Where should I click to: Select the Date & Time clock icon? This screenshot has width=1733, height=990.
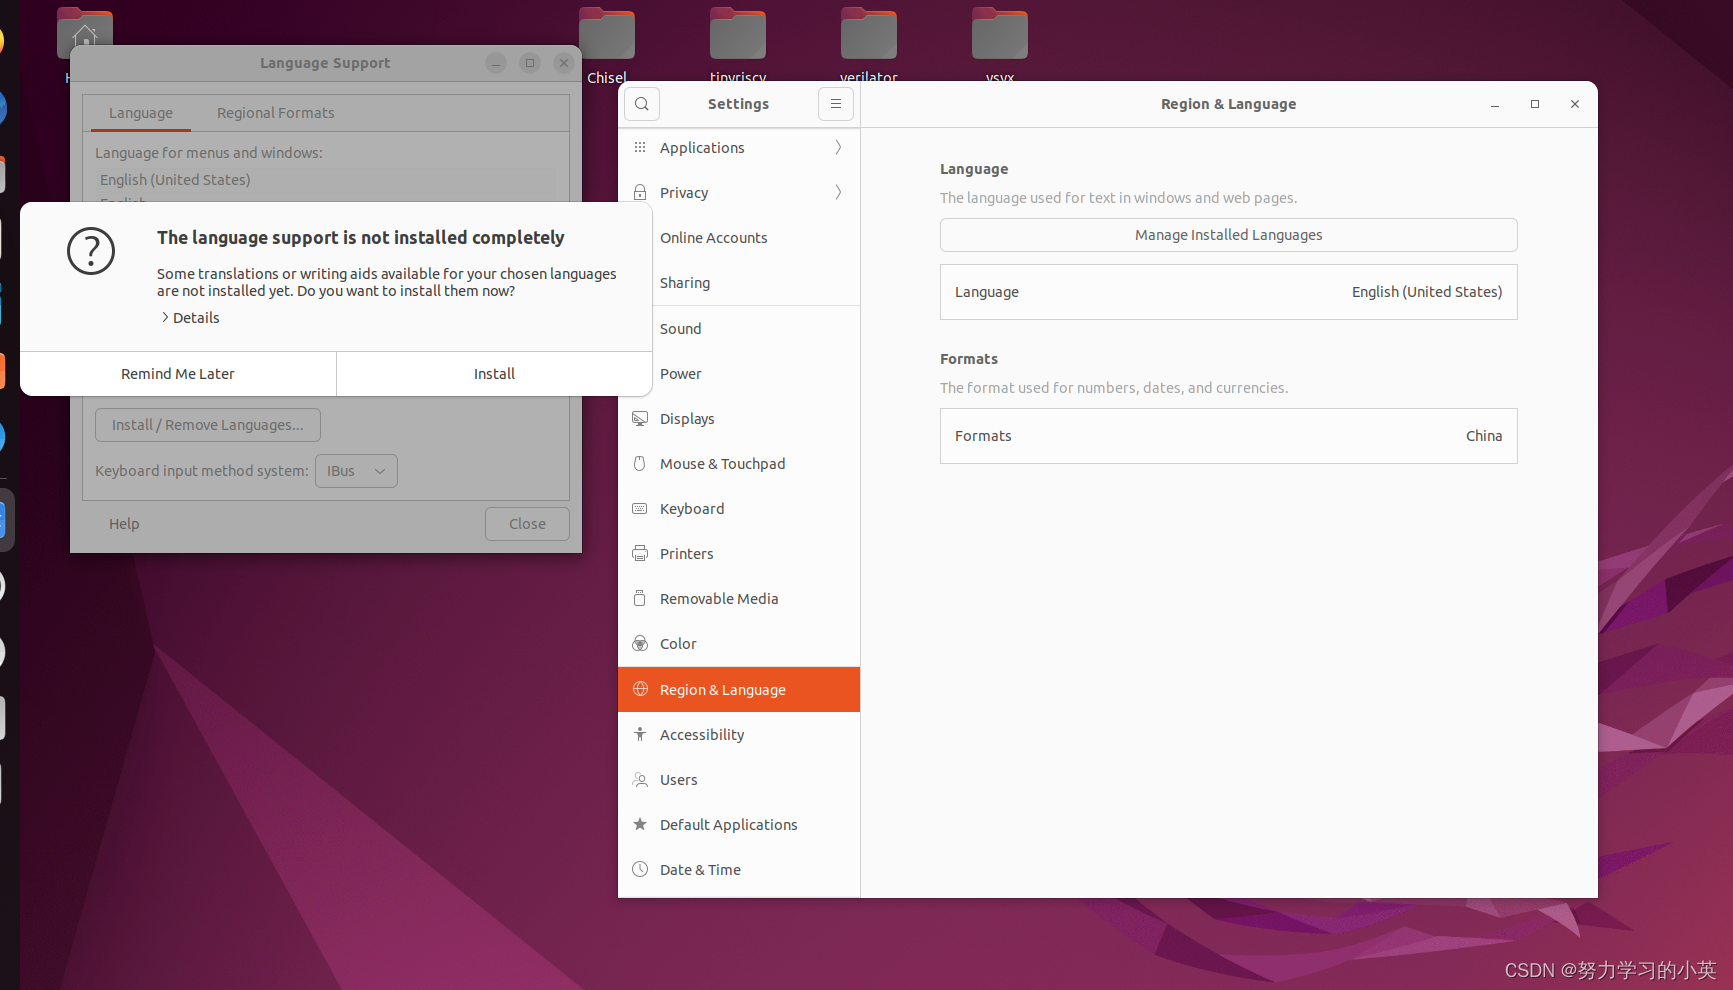(640, 869)
